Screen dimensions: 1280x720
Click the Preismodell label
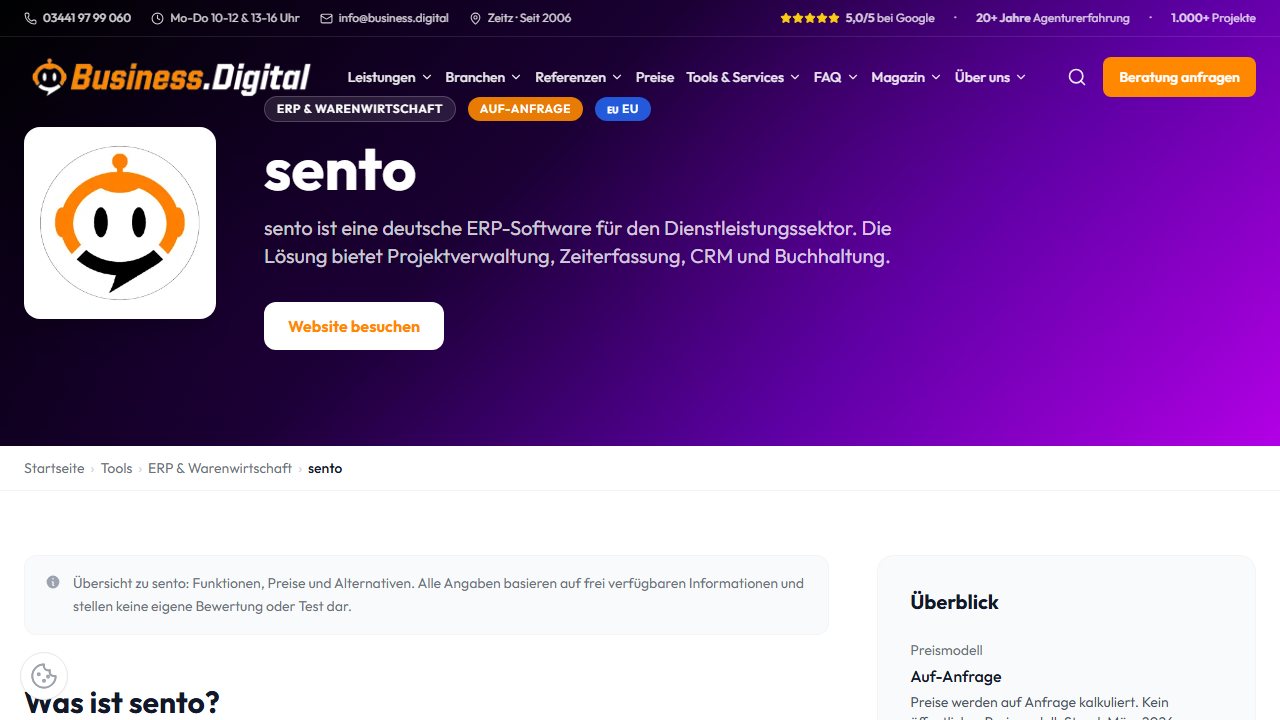coord(946,650)
